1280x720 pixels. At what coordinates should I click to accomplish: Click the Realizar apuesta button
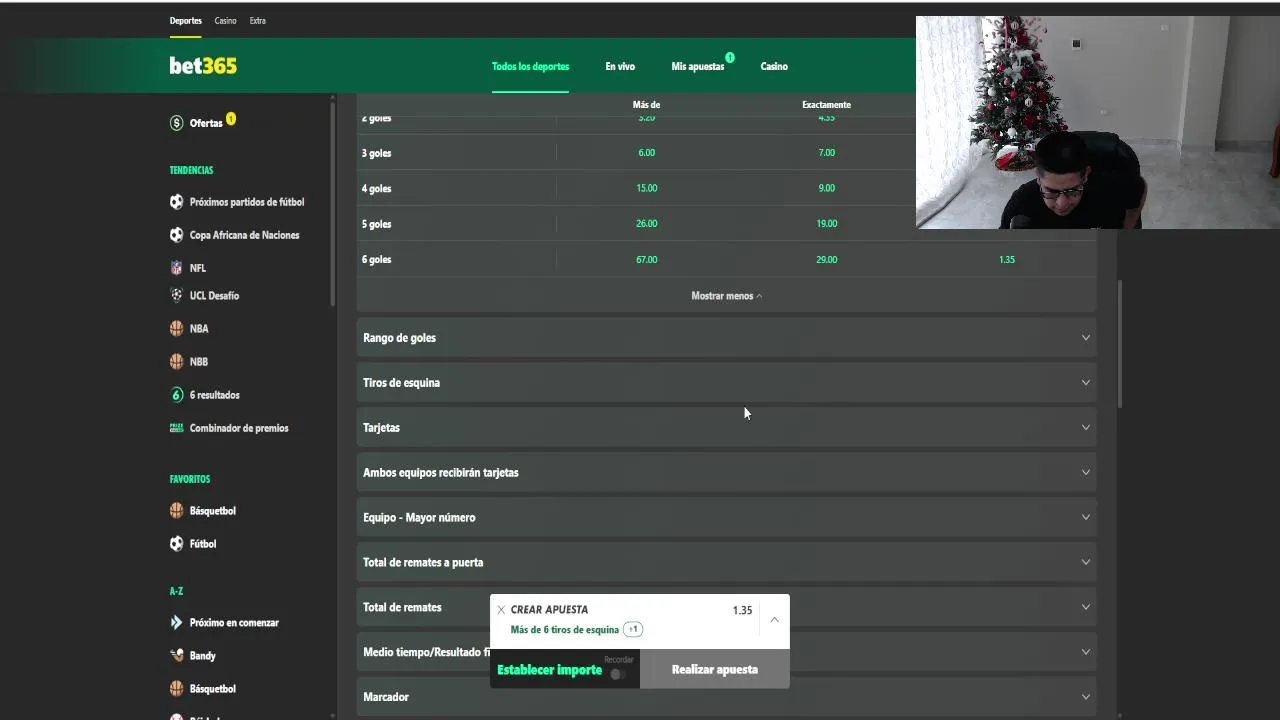point(715,670)
